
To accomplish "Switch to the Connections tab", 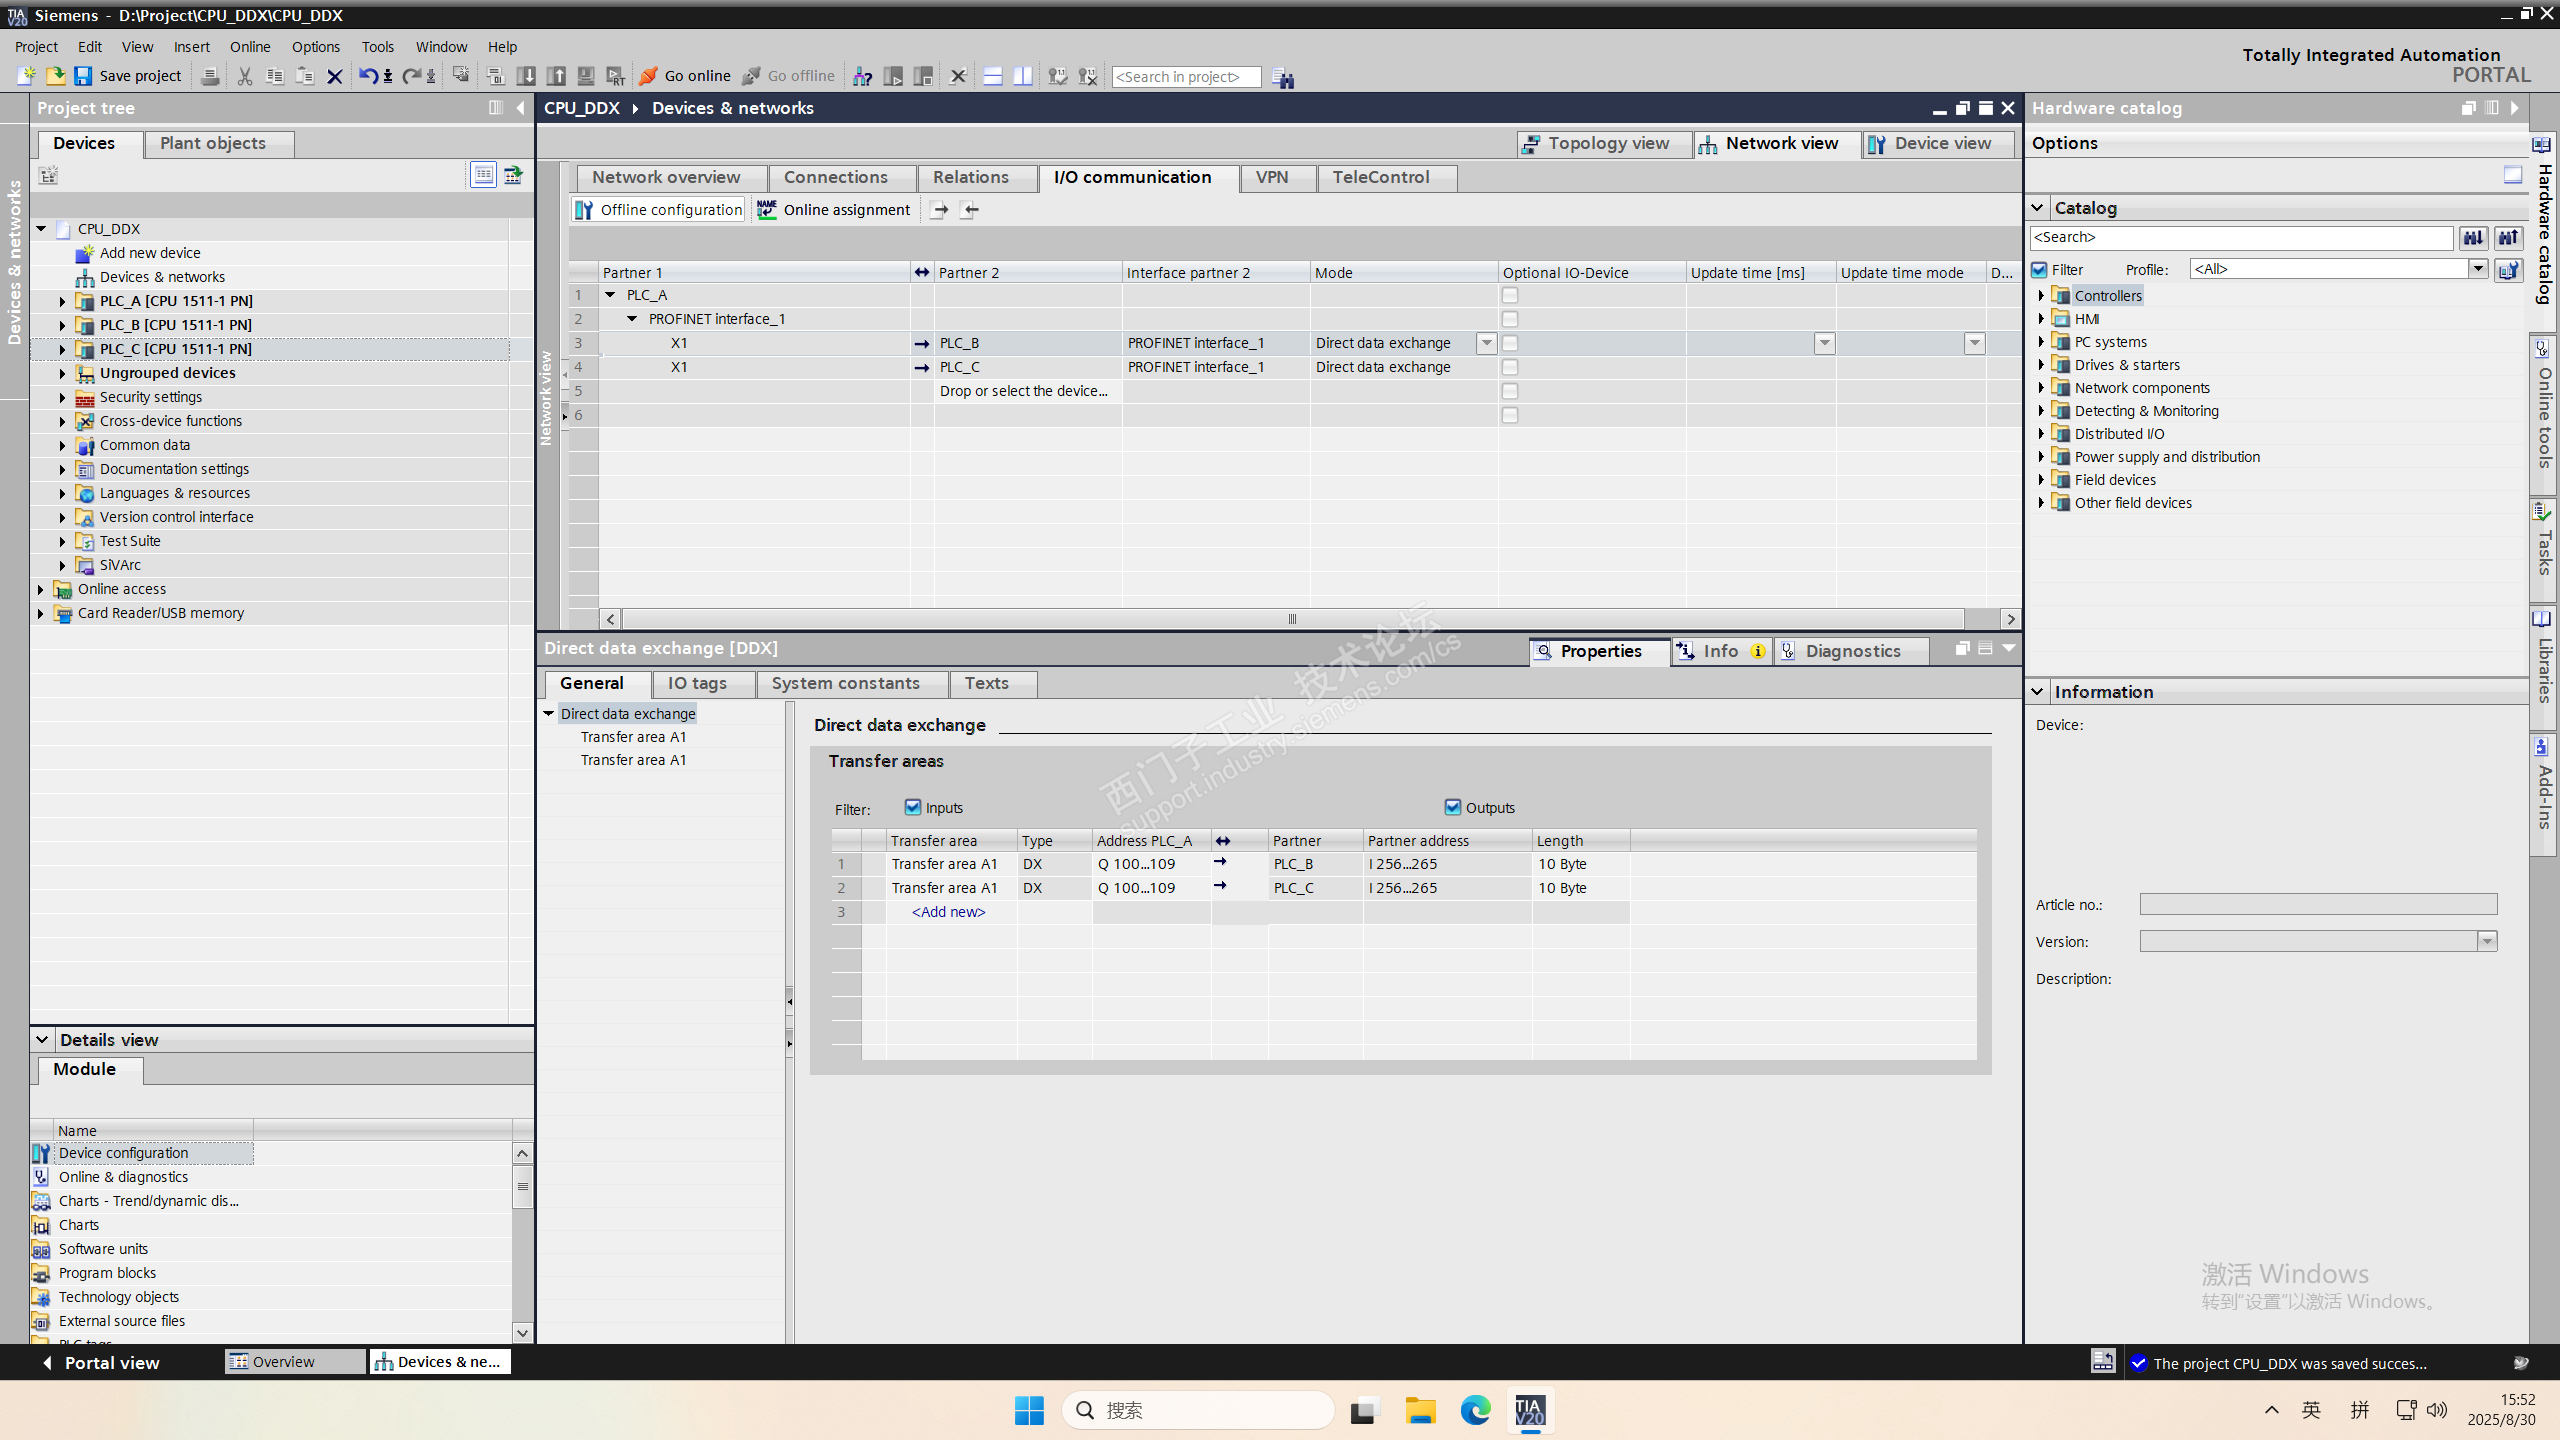I will click(835, 177).
